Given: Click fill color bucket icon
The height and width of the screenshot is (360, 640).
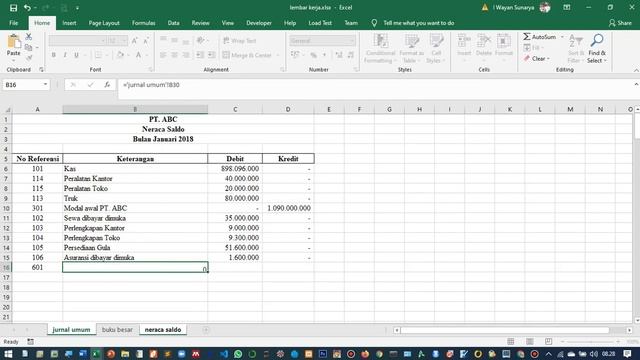Looking at the screenshot, I should tap(120, 55).
